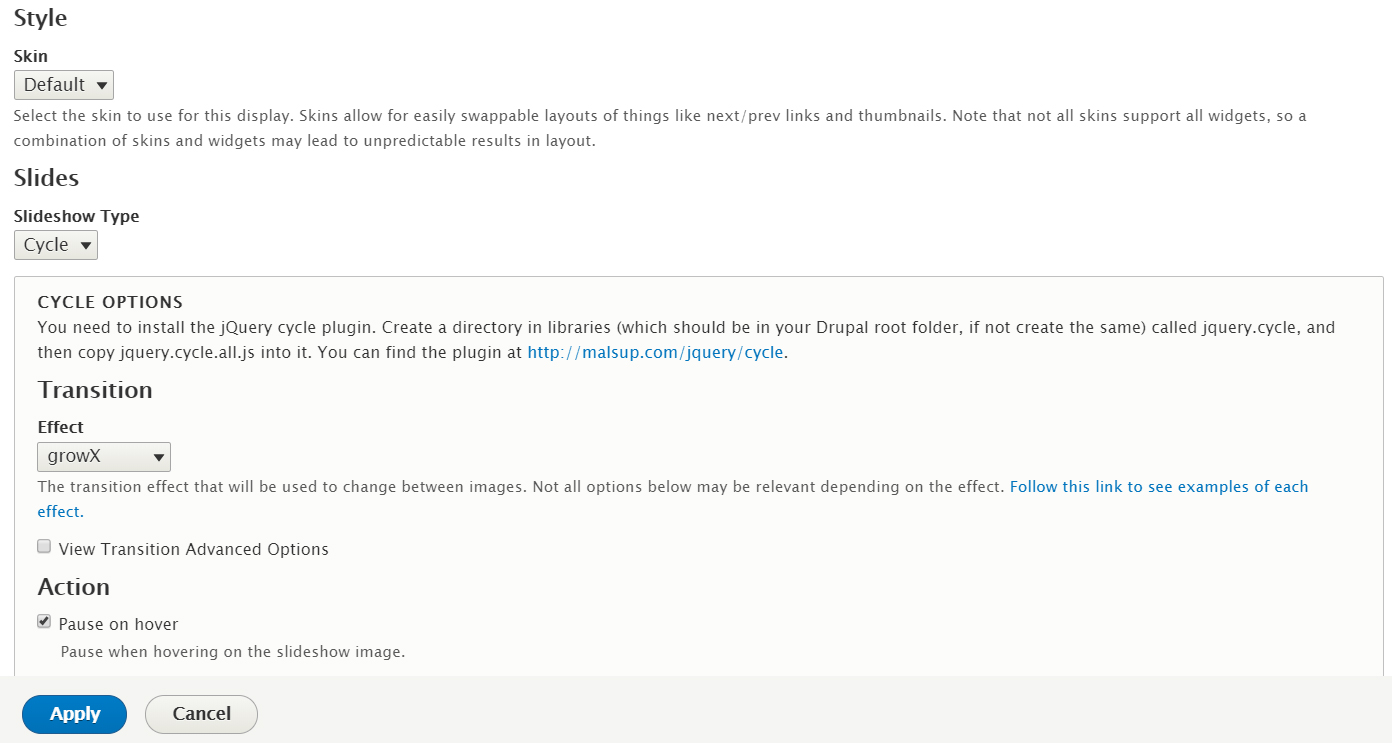
Task: Click the "Pause on hover" label text
Action: 118,624
